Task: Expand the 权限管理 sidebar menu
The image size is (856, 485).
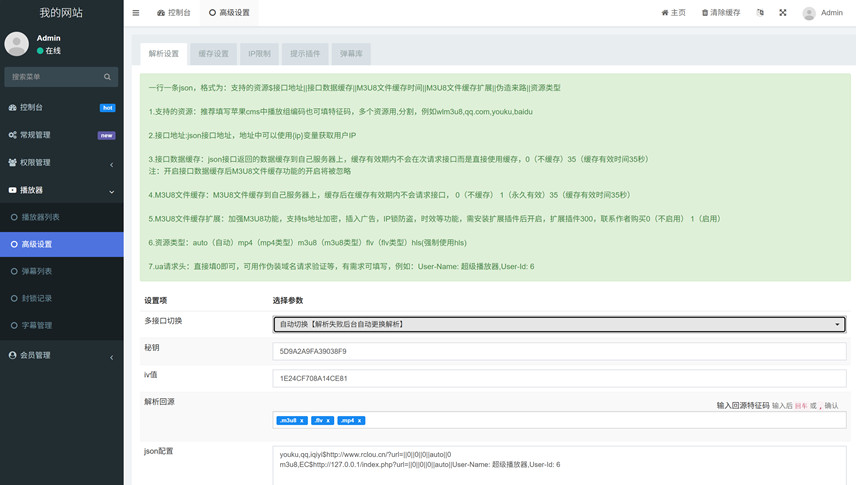Action: coord(60,162)
